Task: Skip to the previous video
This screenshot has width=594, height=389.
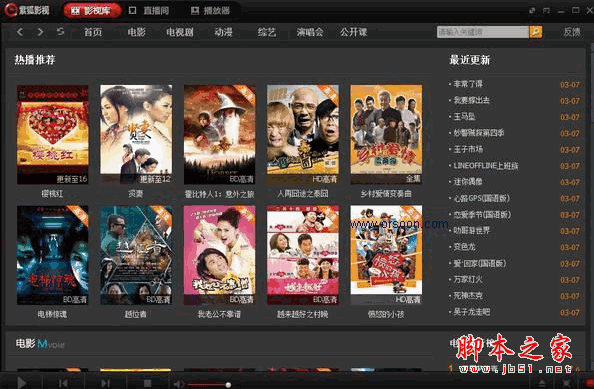Action: point(63,383)
